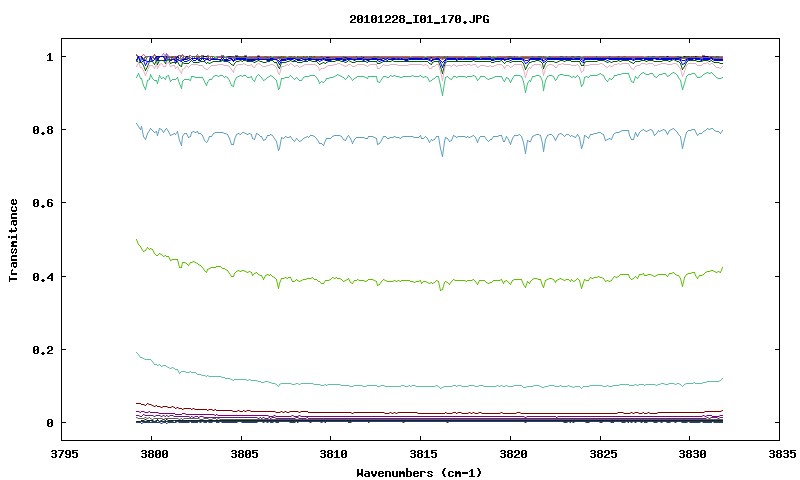Click the y-axis tick label 0
Screen dimensions: 800x480
[50, 423]
